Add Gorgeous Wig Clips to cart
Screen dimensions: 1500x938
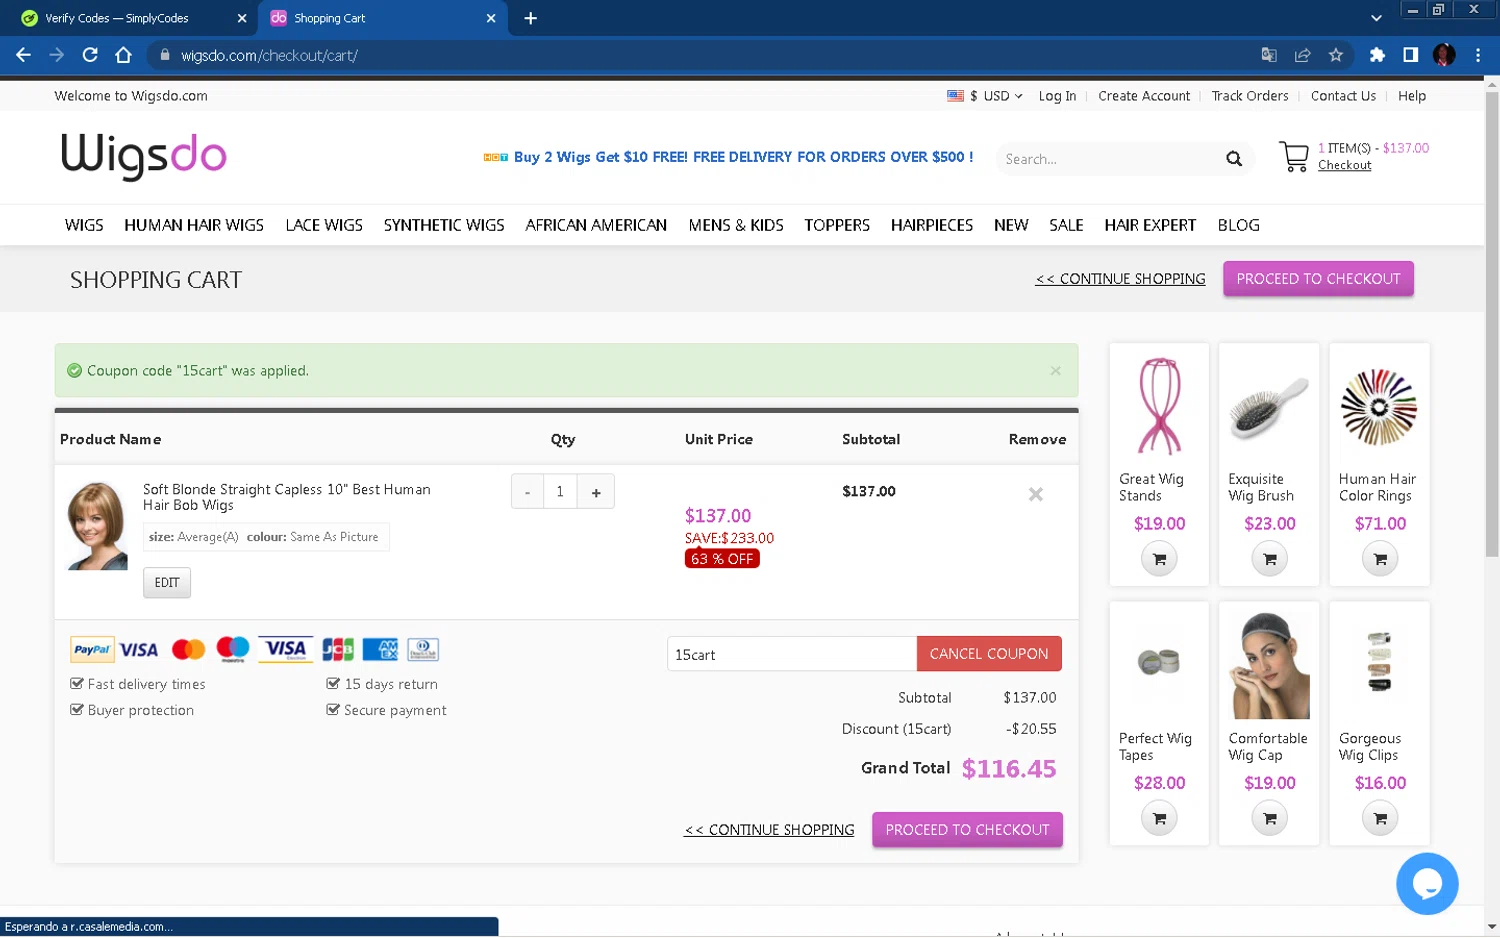[1380, 818]
